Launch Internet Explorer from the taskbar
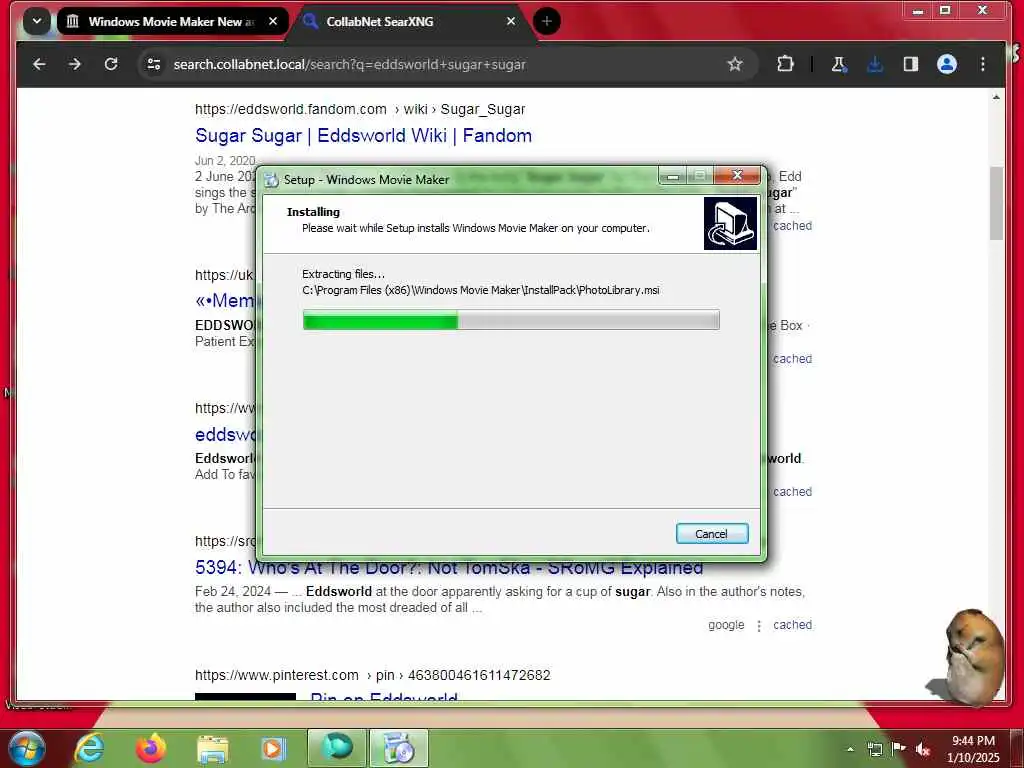Screen dimensions: 1024x768 coord(89,748)
